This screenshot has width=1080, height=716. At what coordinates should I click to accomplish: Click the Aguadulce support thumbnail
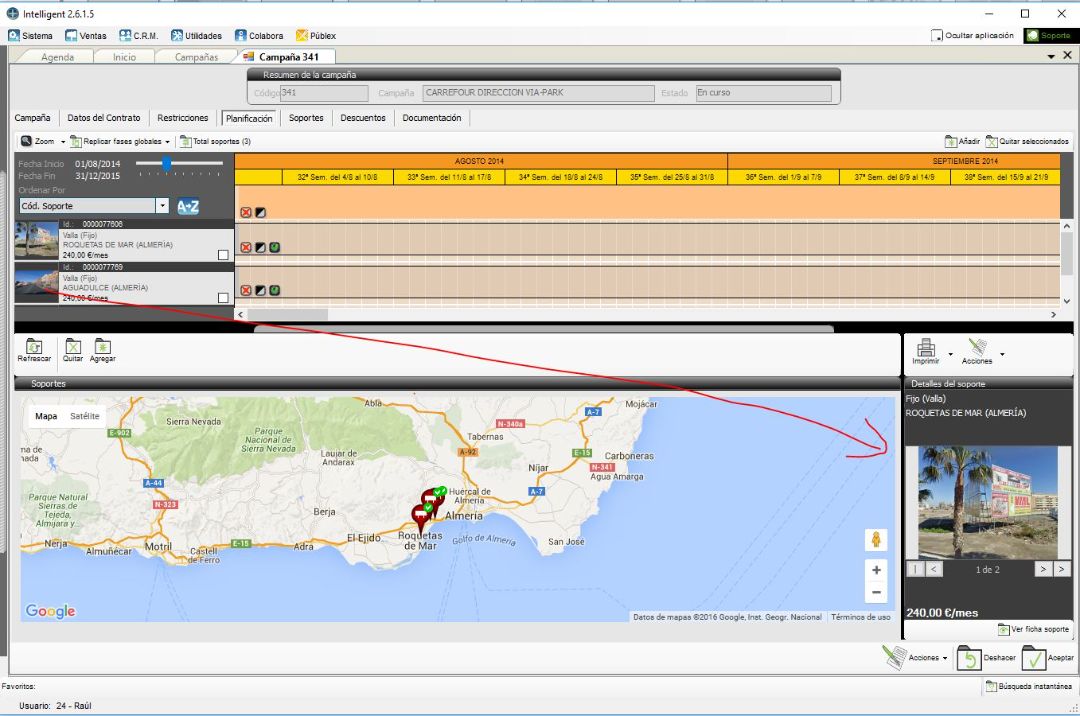pyautogui.click(x=36, y=283)
